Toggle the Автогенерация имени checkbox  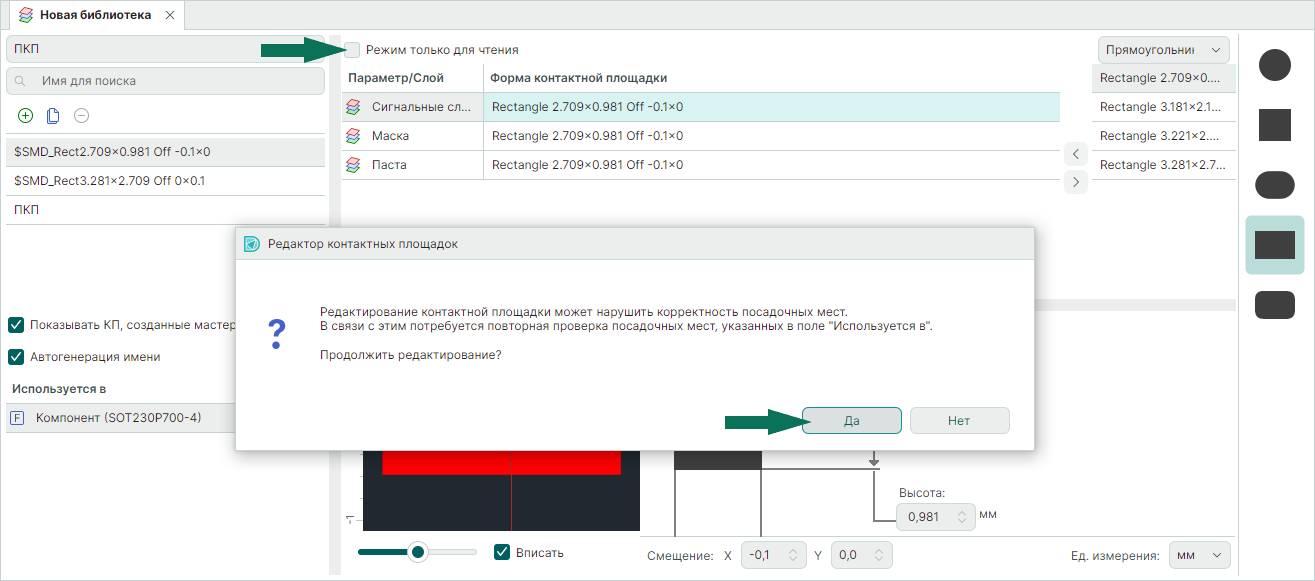pos(16,357)
